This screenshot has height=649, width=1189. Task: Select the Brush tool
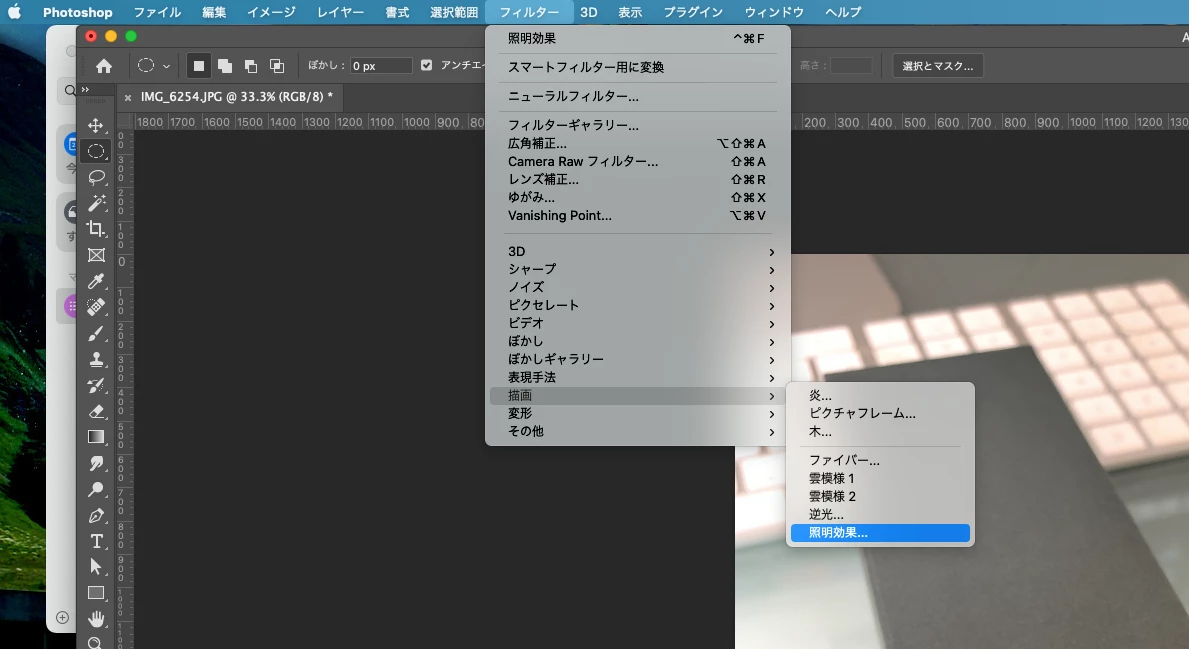96,334
